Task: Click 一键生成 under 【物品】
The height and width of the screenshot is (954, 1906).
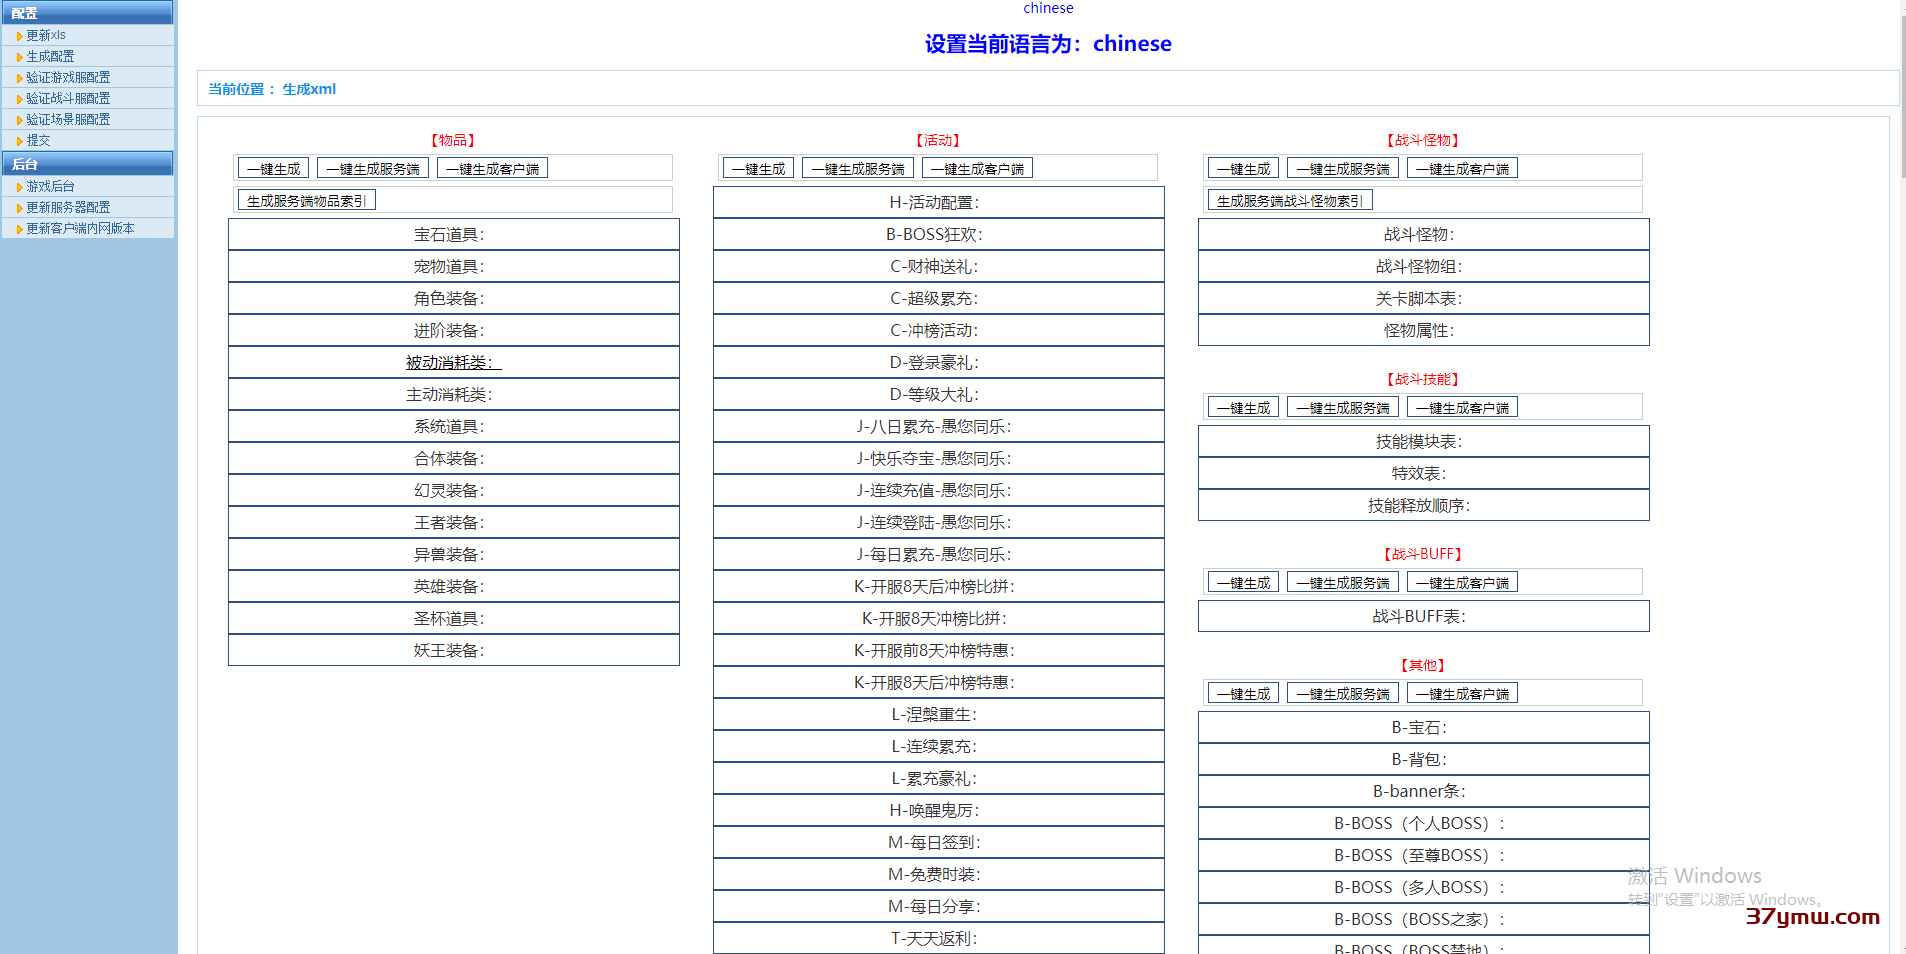Action: [x=272, y=167]
